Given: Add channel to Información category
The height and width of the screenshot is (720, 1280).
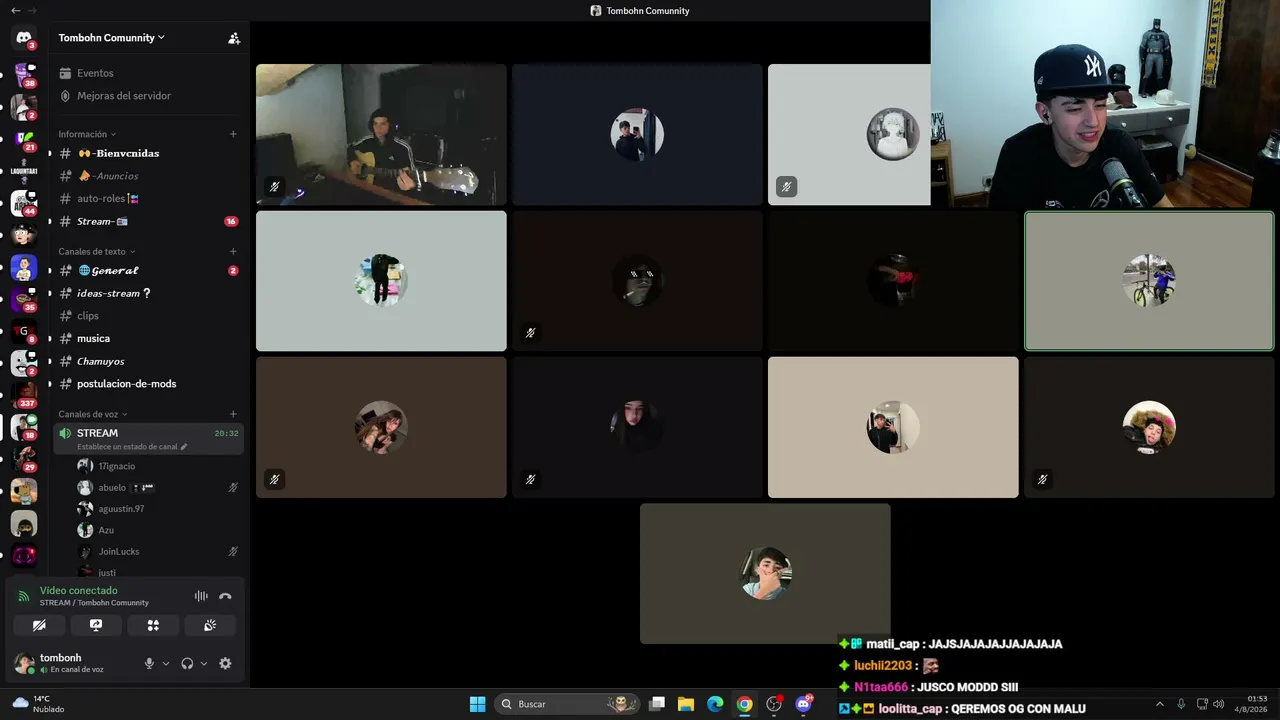Looking at the screenshot, I should click(233, 134).
